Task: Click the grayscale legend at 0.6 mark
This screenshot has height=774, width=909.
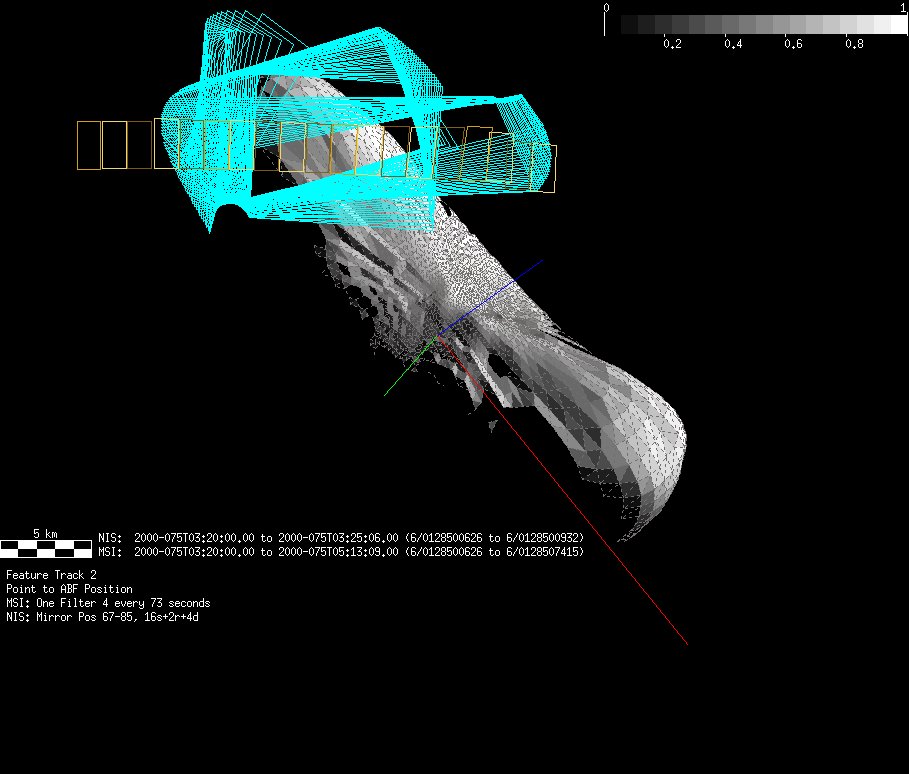Action: (x=793, y=43)
